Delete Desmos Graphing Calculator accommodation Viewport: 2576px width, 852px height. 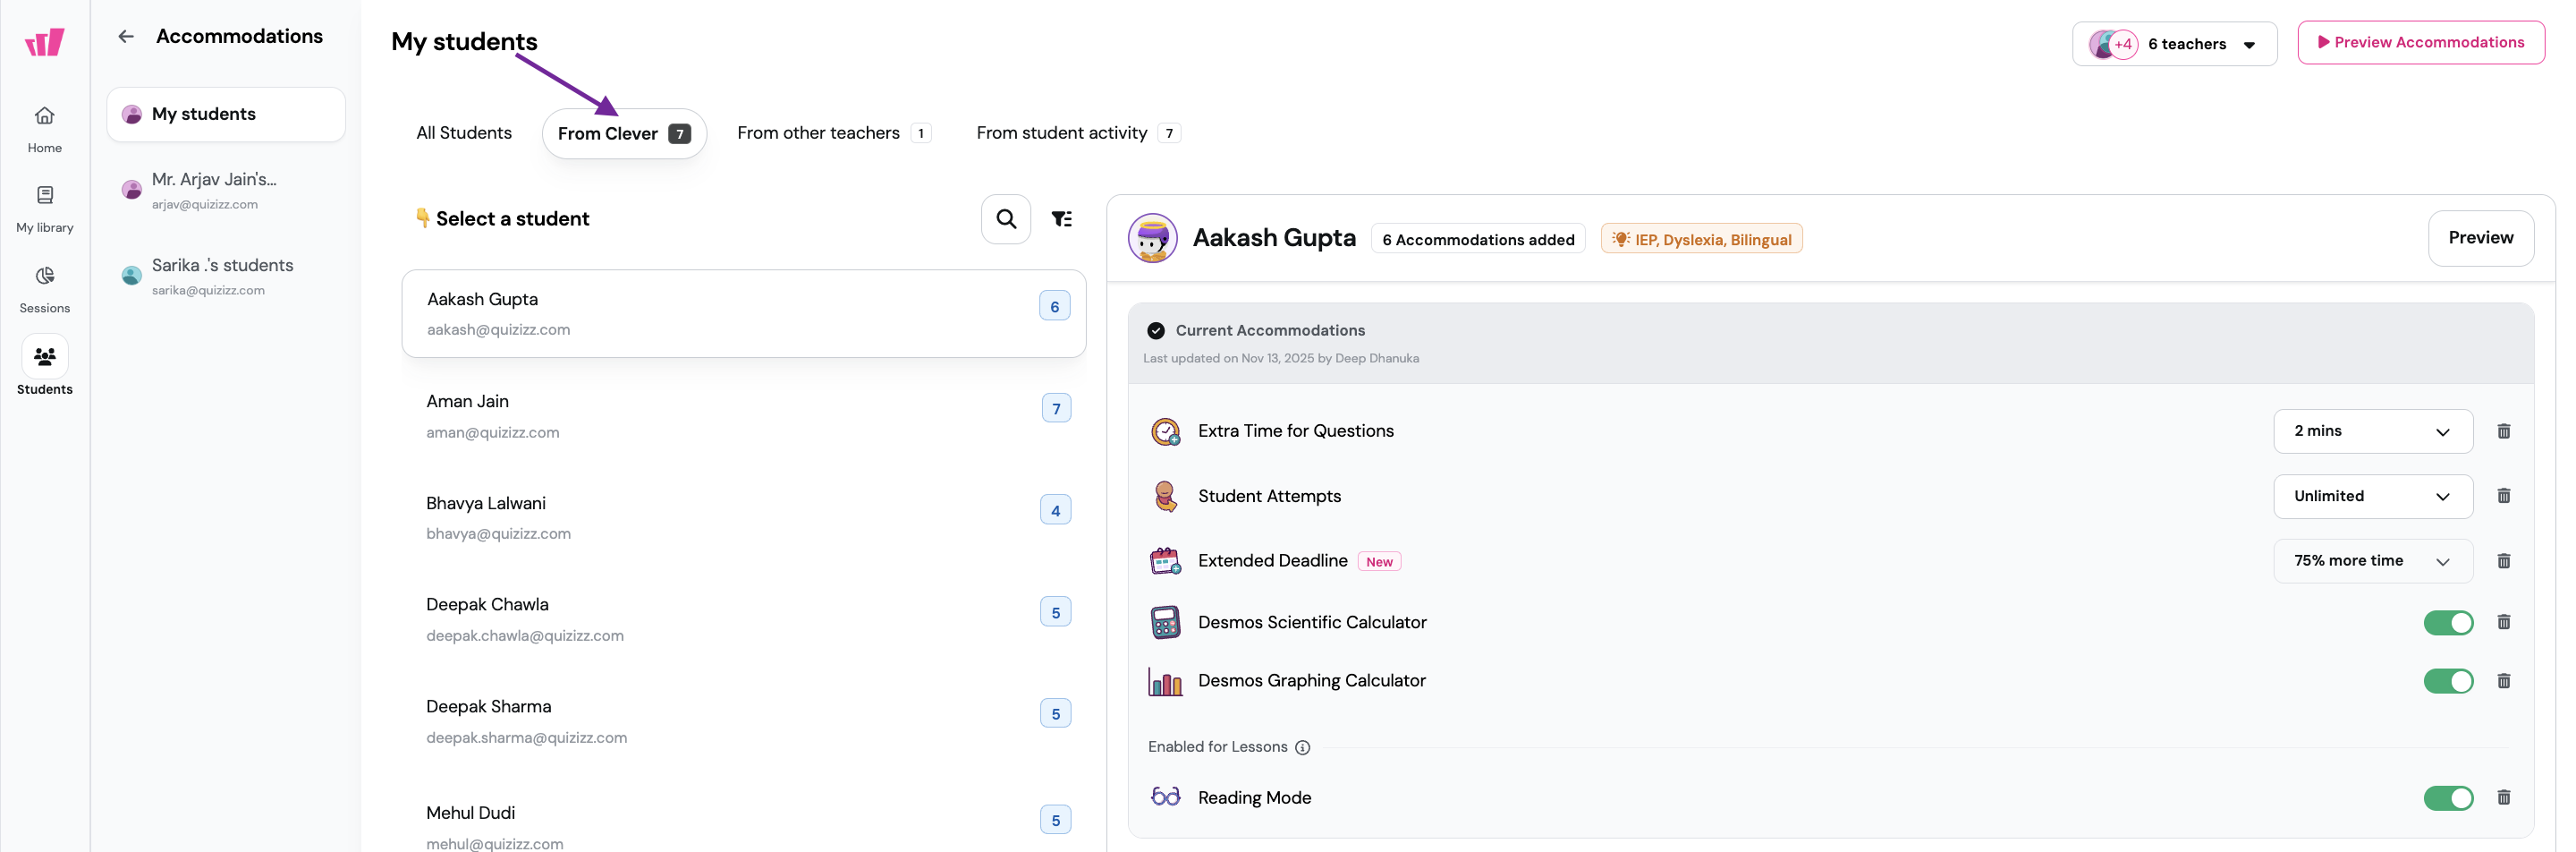coord(2504,681)
